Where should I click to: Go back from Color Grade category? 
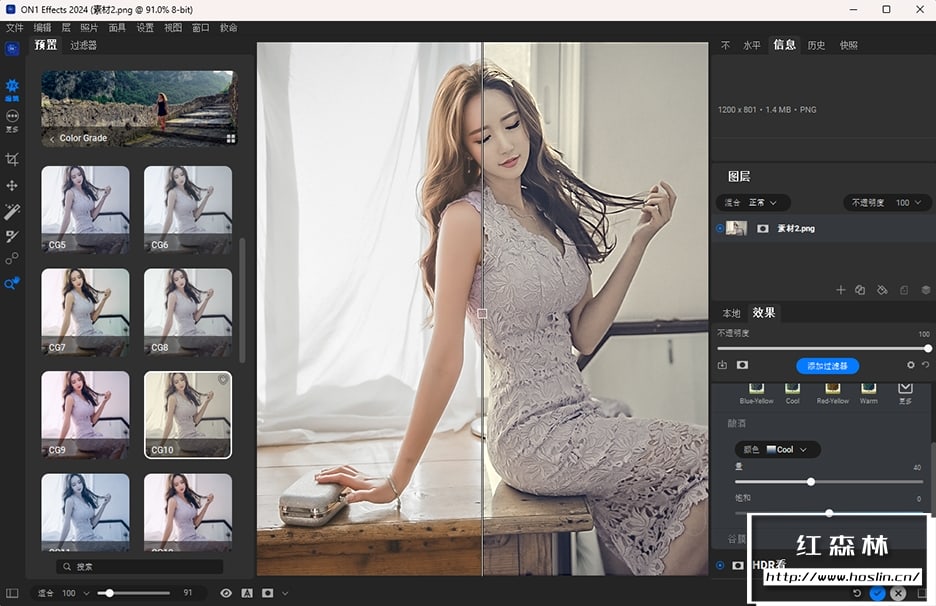tap(52, 139)
